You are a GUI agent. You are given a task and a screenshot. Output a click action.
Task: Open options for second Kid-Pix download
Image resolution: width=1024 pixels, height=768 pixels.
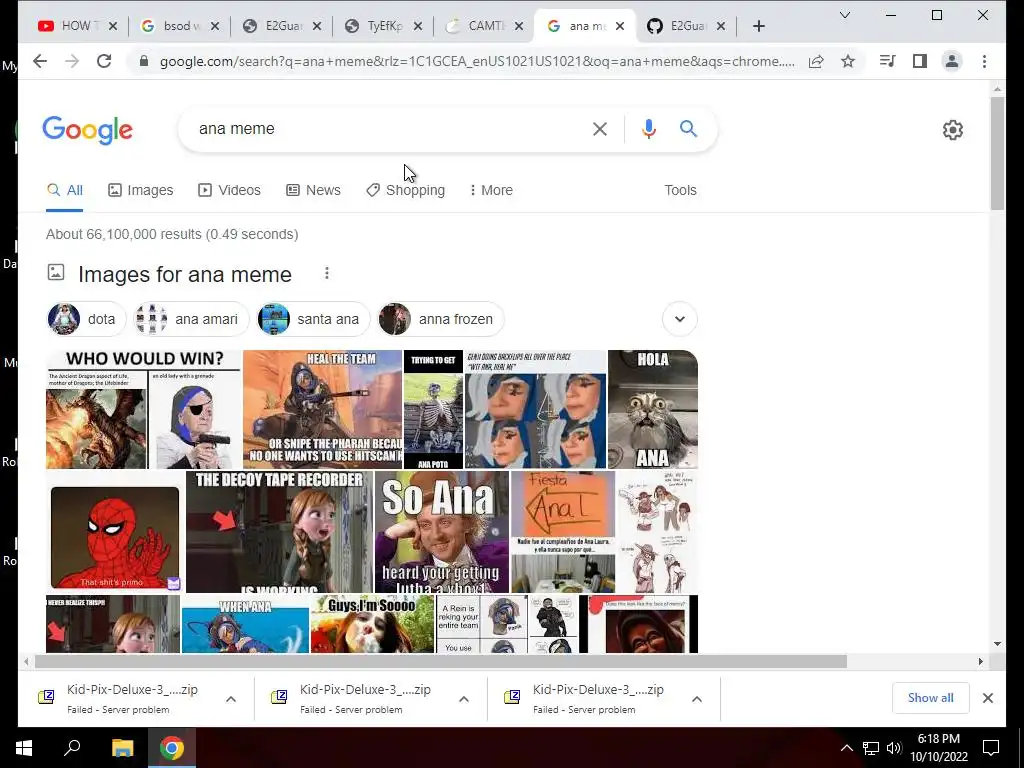(464, 699)
